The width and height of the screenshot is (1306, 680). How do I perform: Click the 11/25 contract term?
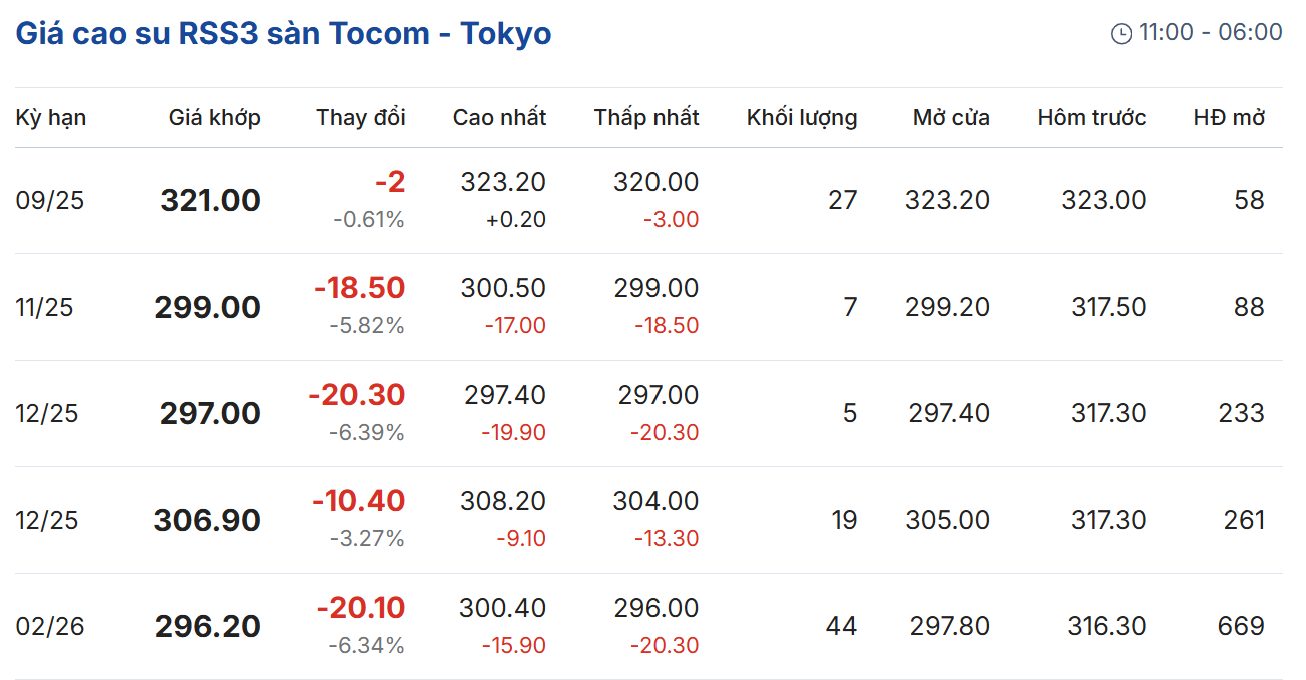click(45, 307)
